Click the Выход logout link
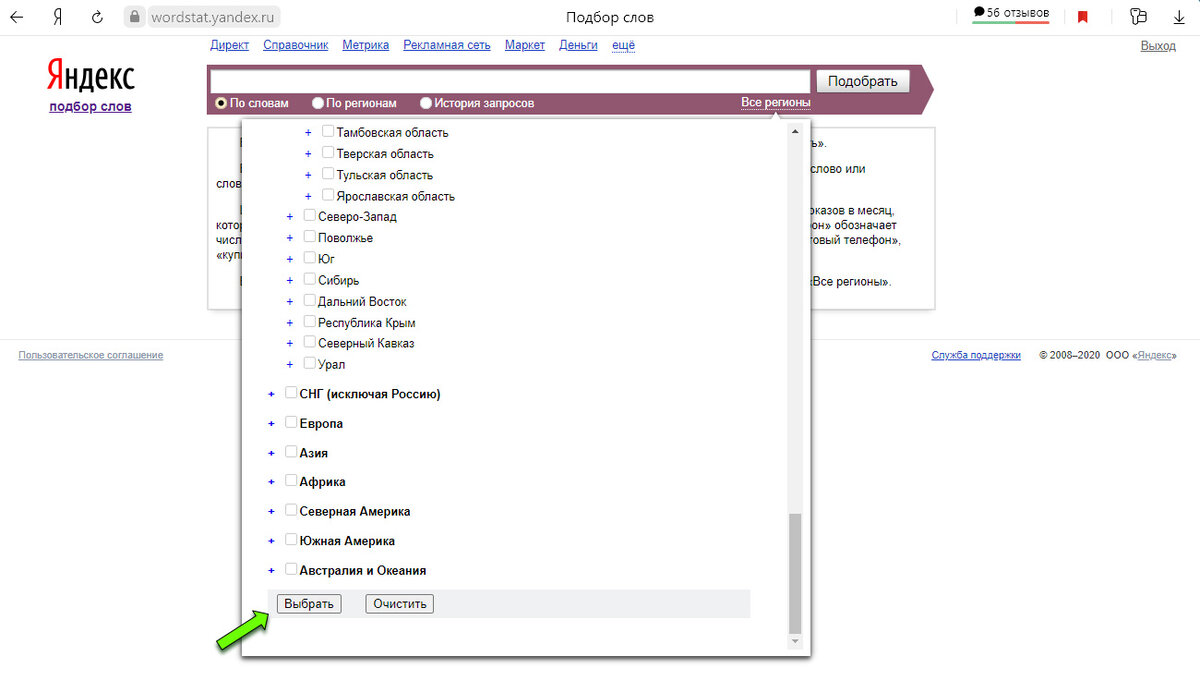Viewport: 1200px width, 693px height. click(x=1158, y=46)
